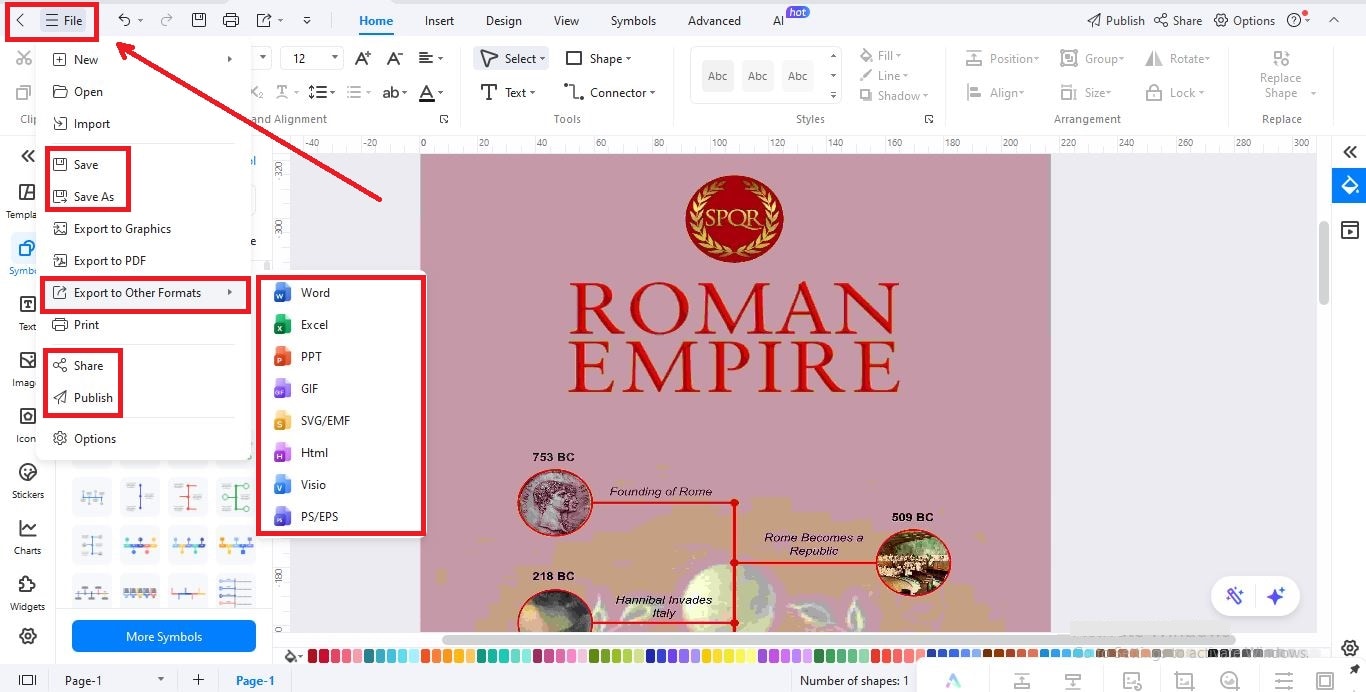Select Visio in the export formats submenu
This screenshot has height=692, width=1366.
click(342, 485)
